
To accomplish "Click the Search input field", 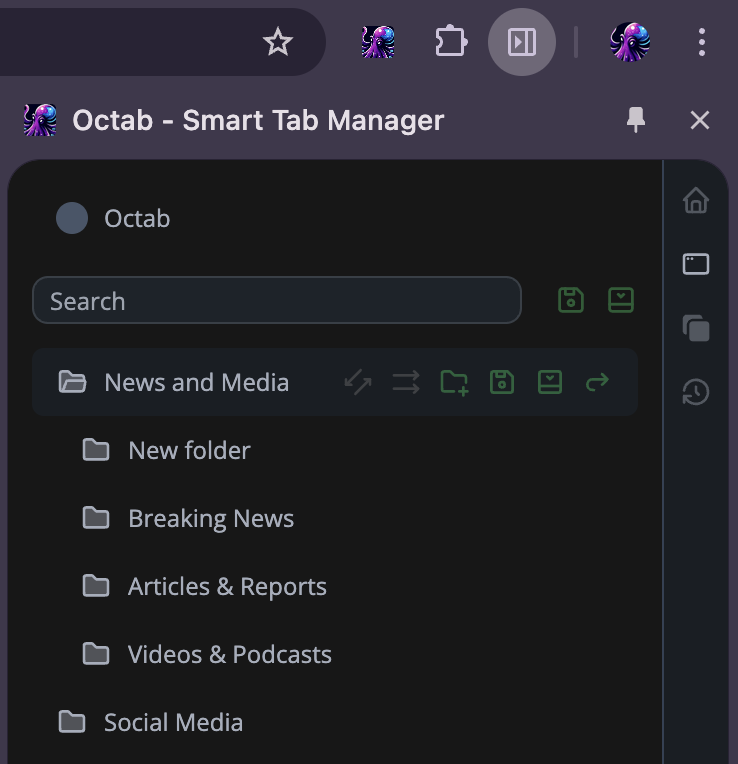I will coord(276,300).
